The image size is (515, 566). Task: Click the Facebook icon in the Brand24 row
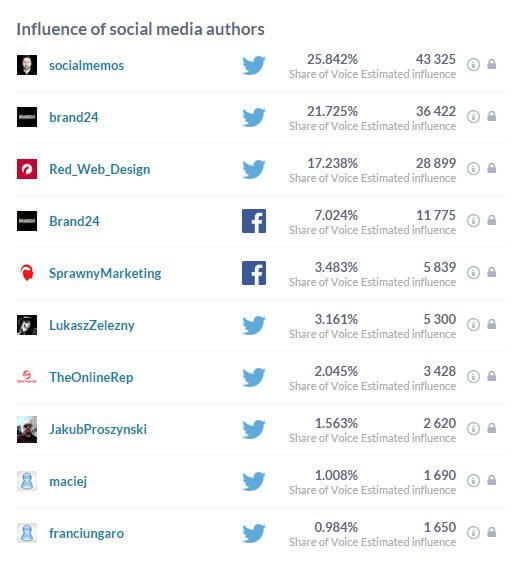[x=254, y=221]
